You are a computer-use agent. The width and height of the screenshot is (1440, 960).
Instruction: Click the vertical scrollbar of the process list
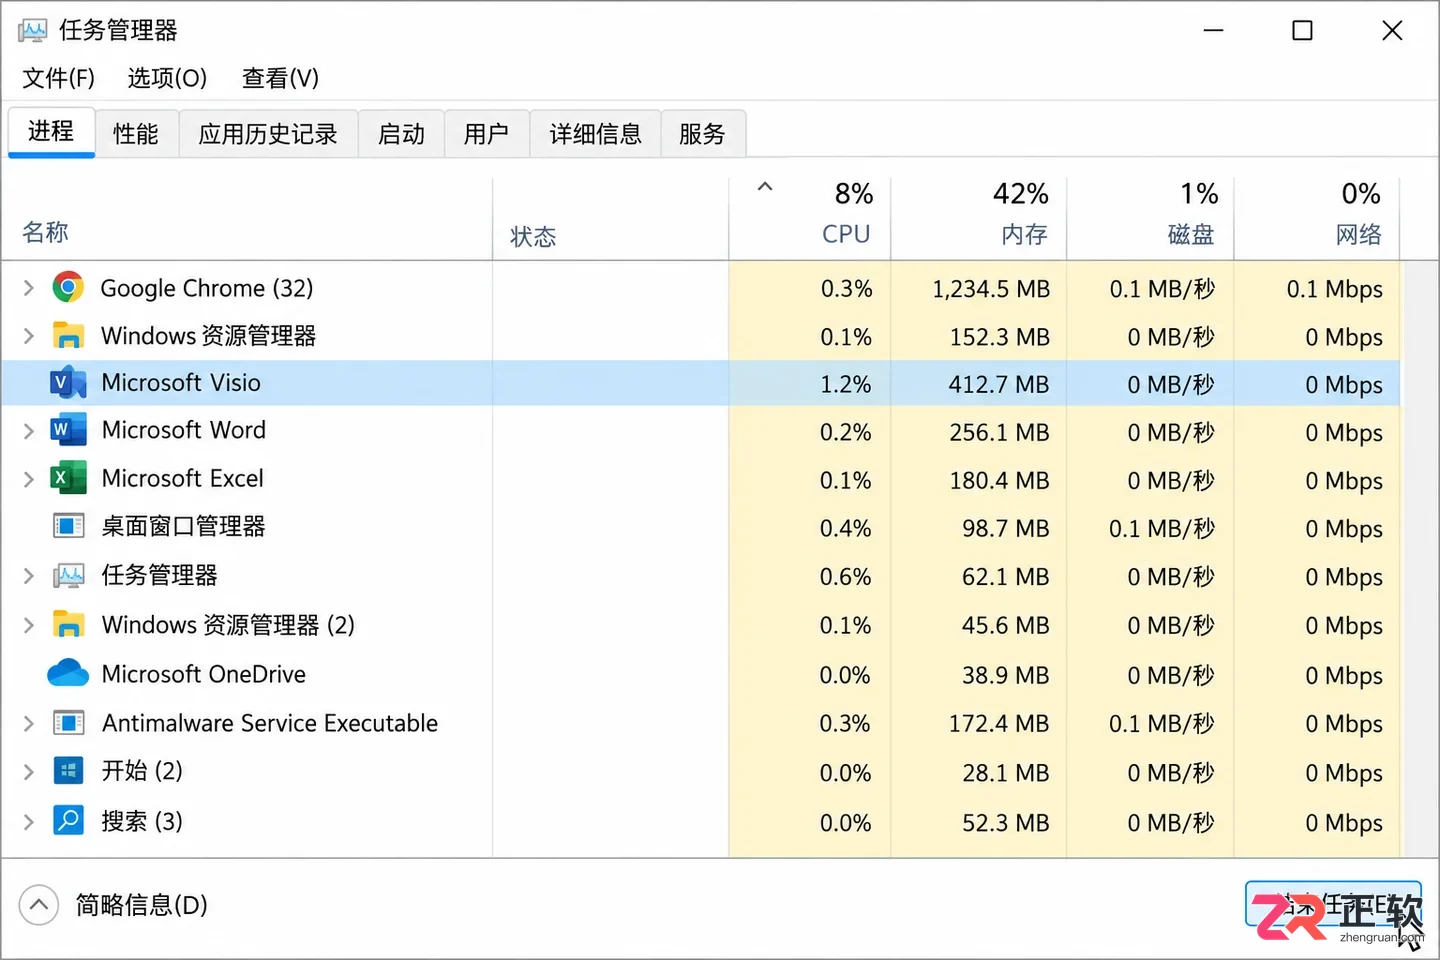1420,558
